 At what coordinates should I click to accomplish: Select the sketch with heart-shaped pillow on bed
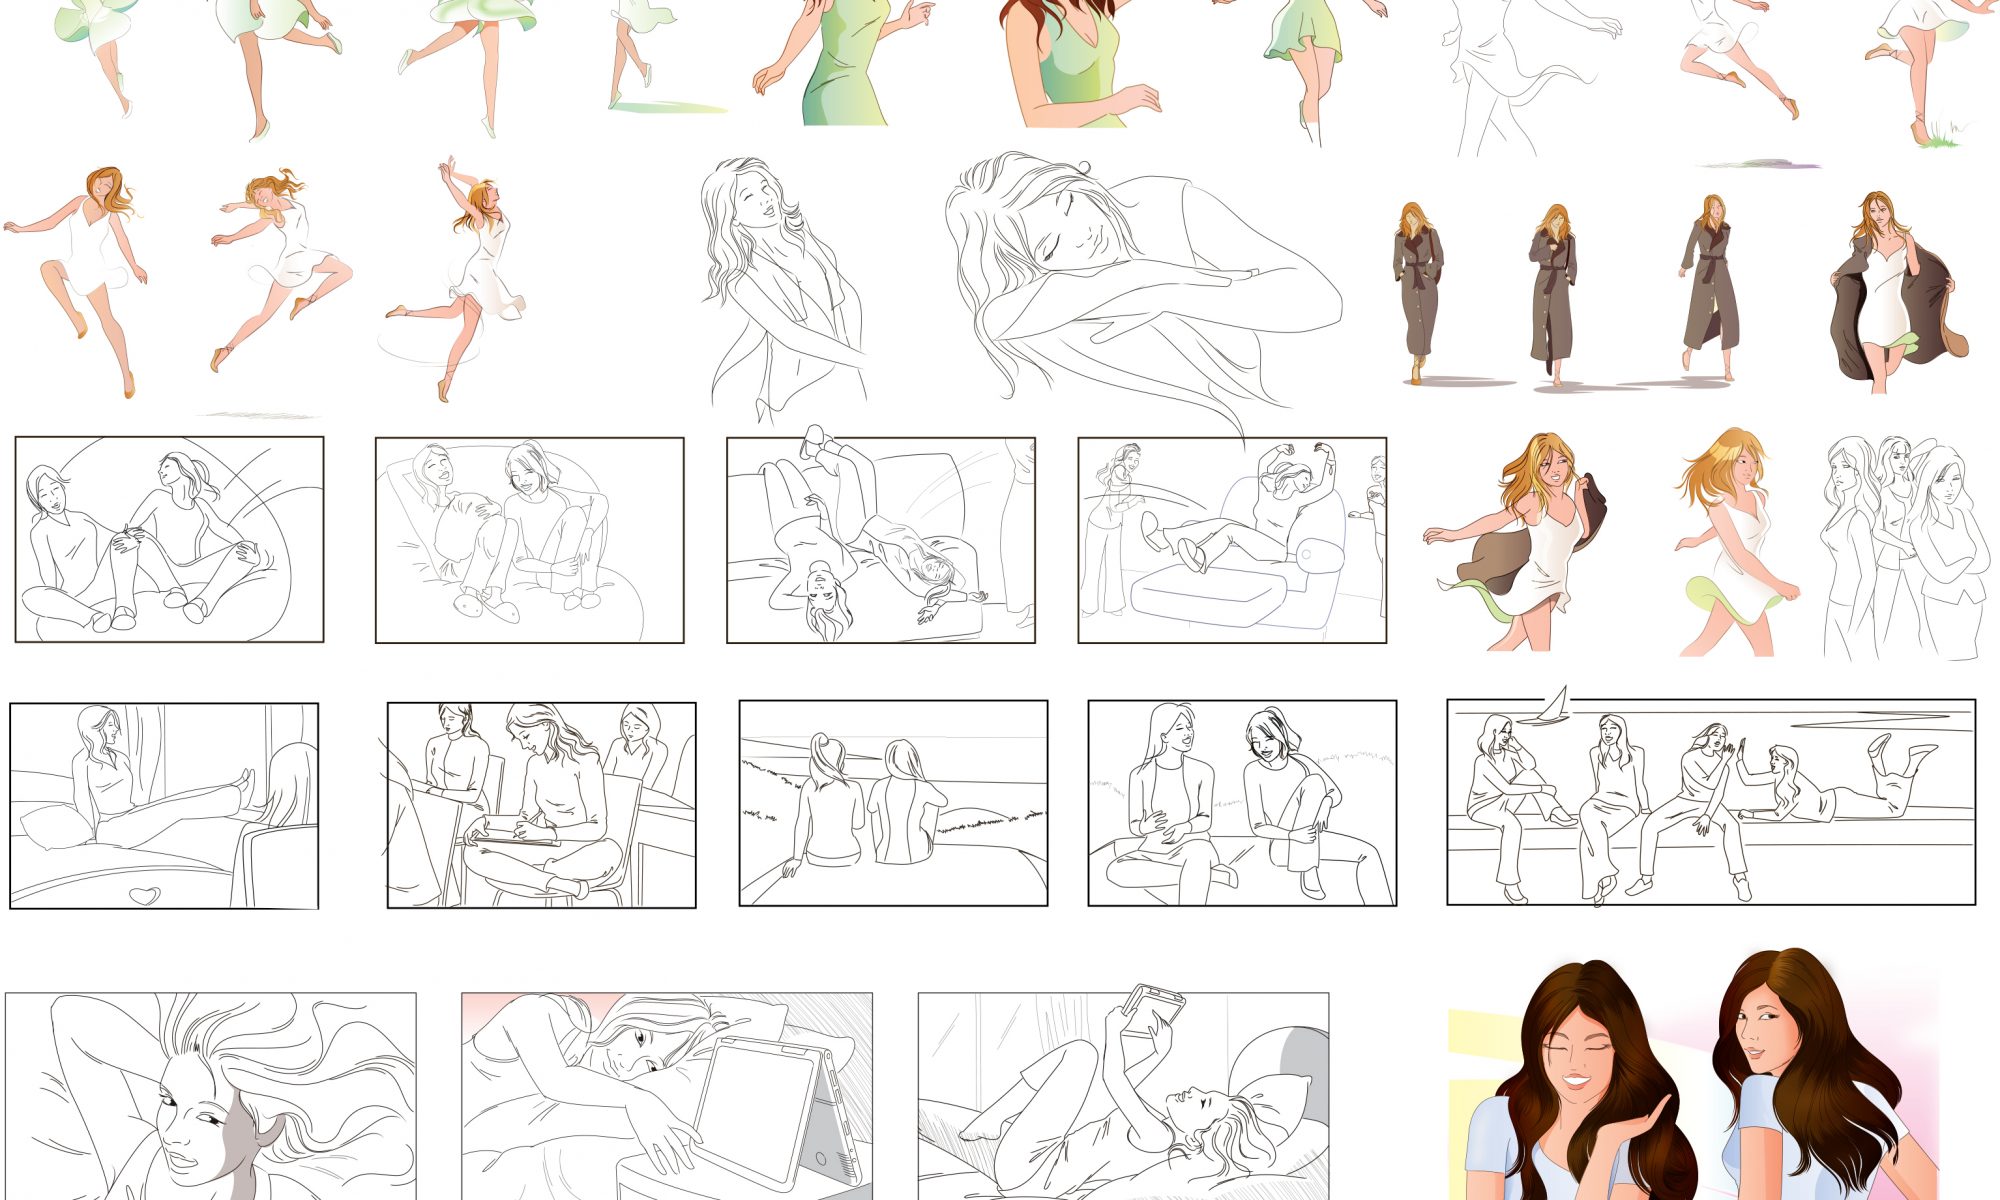click(164, 806)
